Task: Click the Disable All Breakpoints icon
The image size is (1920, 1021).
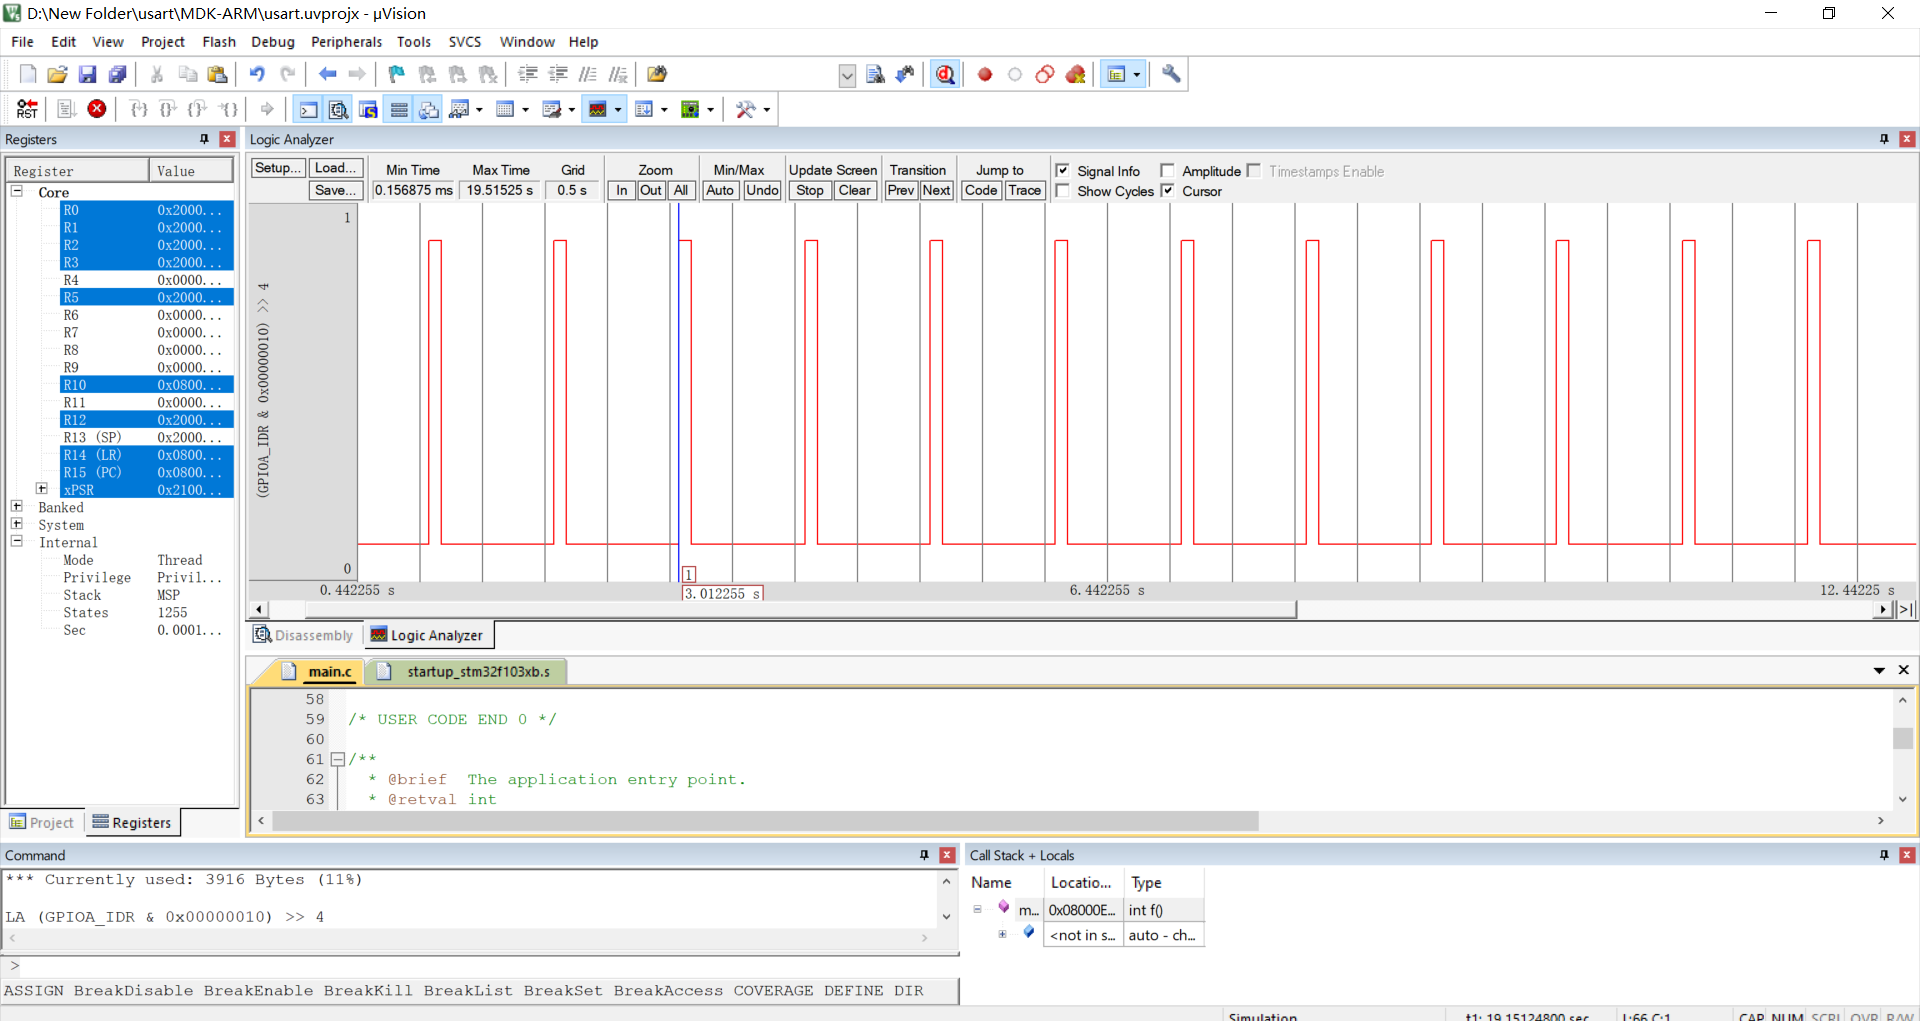Action: tap(1045, 74)
